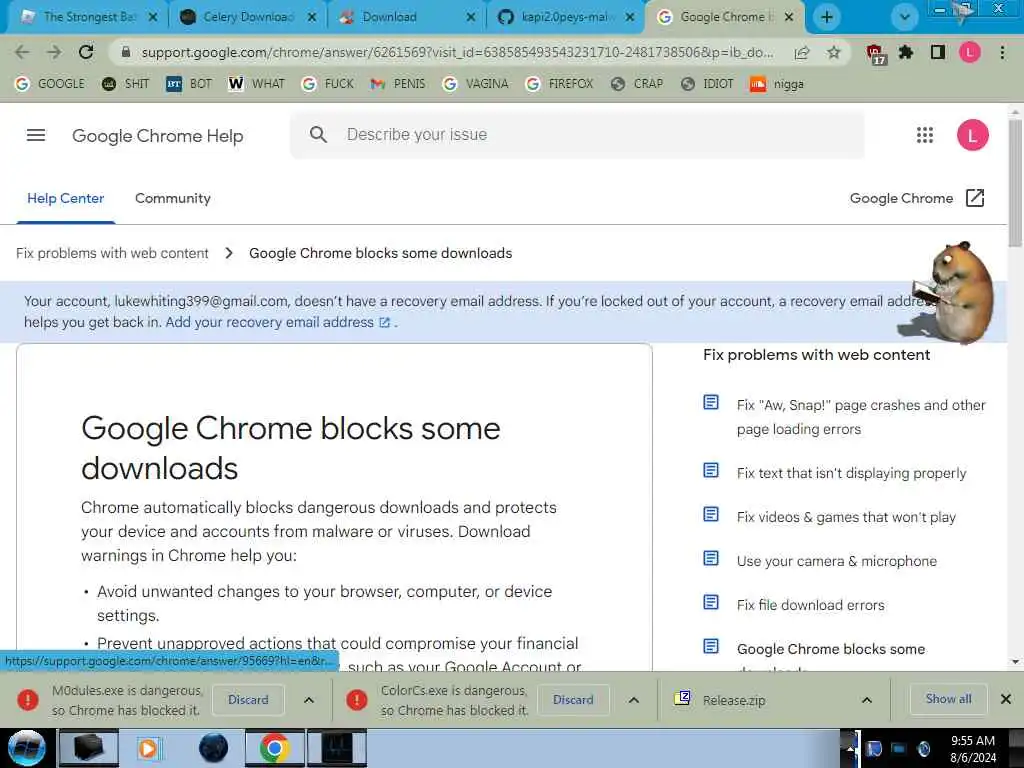Image resolution: width=1024 pixels, height=768 pixels.
Task: Click the taskbar clock showing 9:55 AM
Action: pyautogui.click(x=972, y=749)
